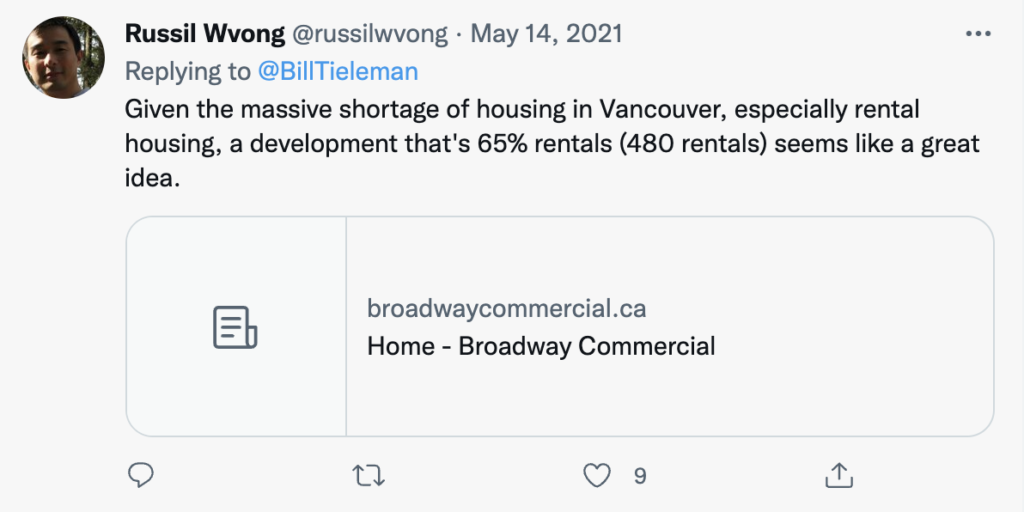This screenshot has height=512, width=1024.
Task: Open the broadwaycommercial.ca domain link
Action: (x=507, y=308)
